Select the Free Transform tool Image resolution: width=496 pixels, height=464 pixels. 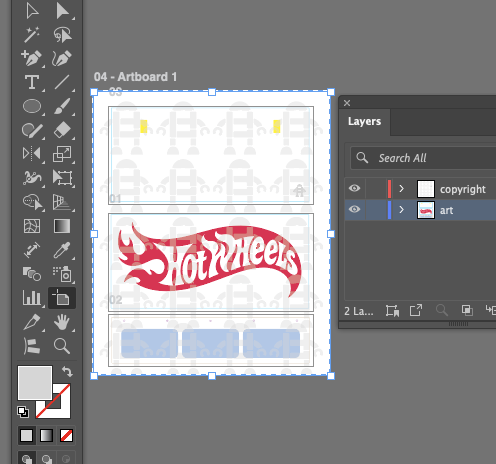62,178
